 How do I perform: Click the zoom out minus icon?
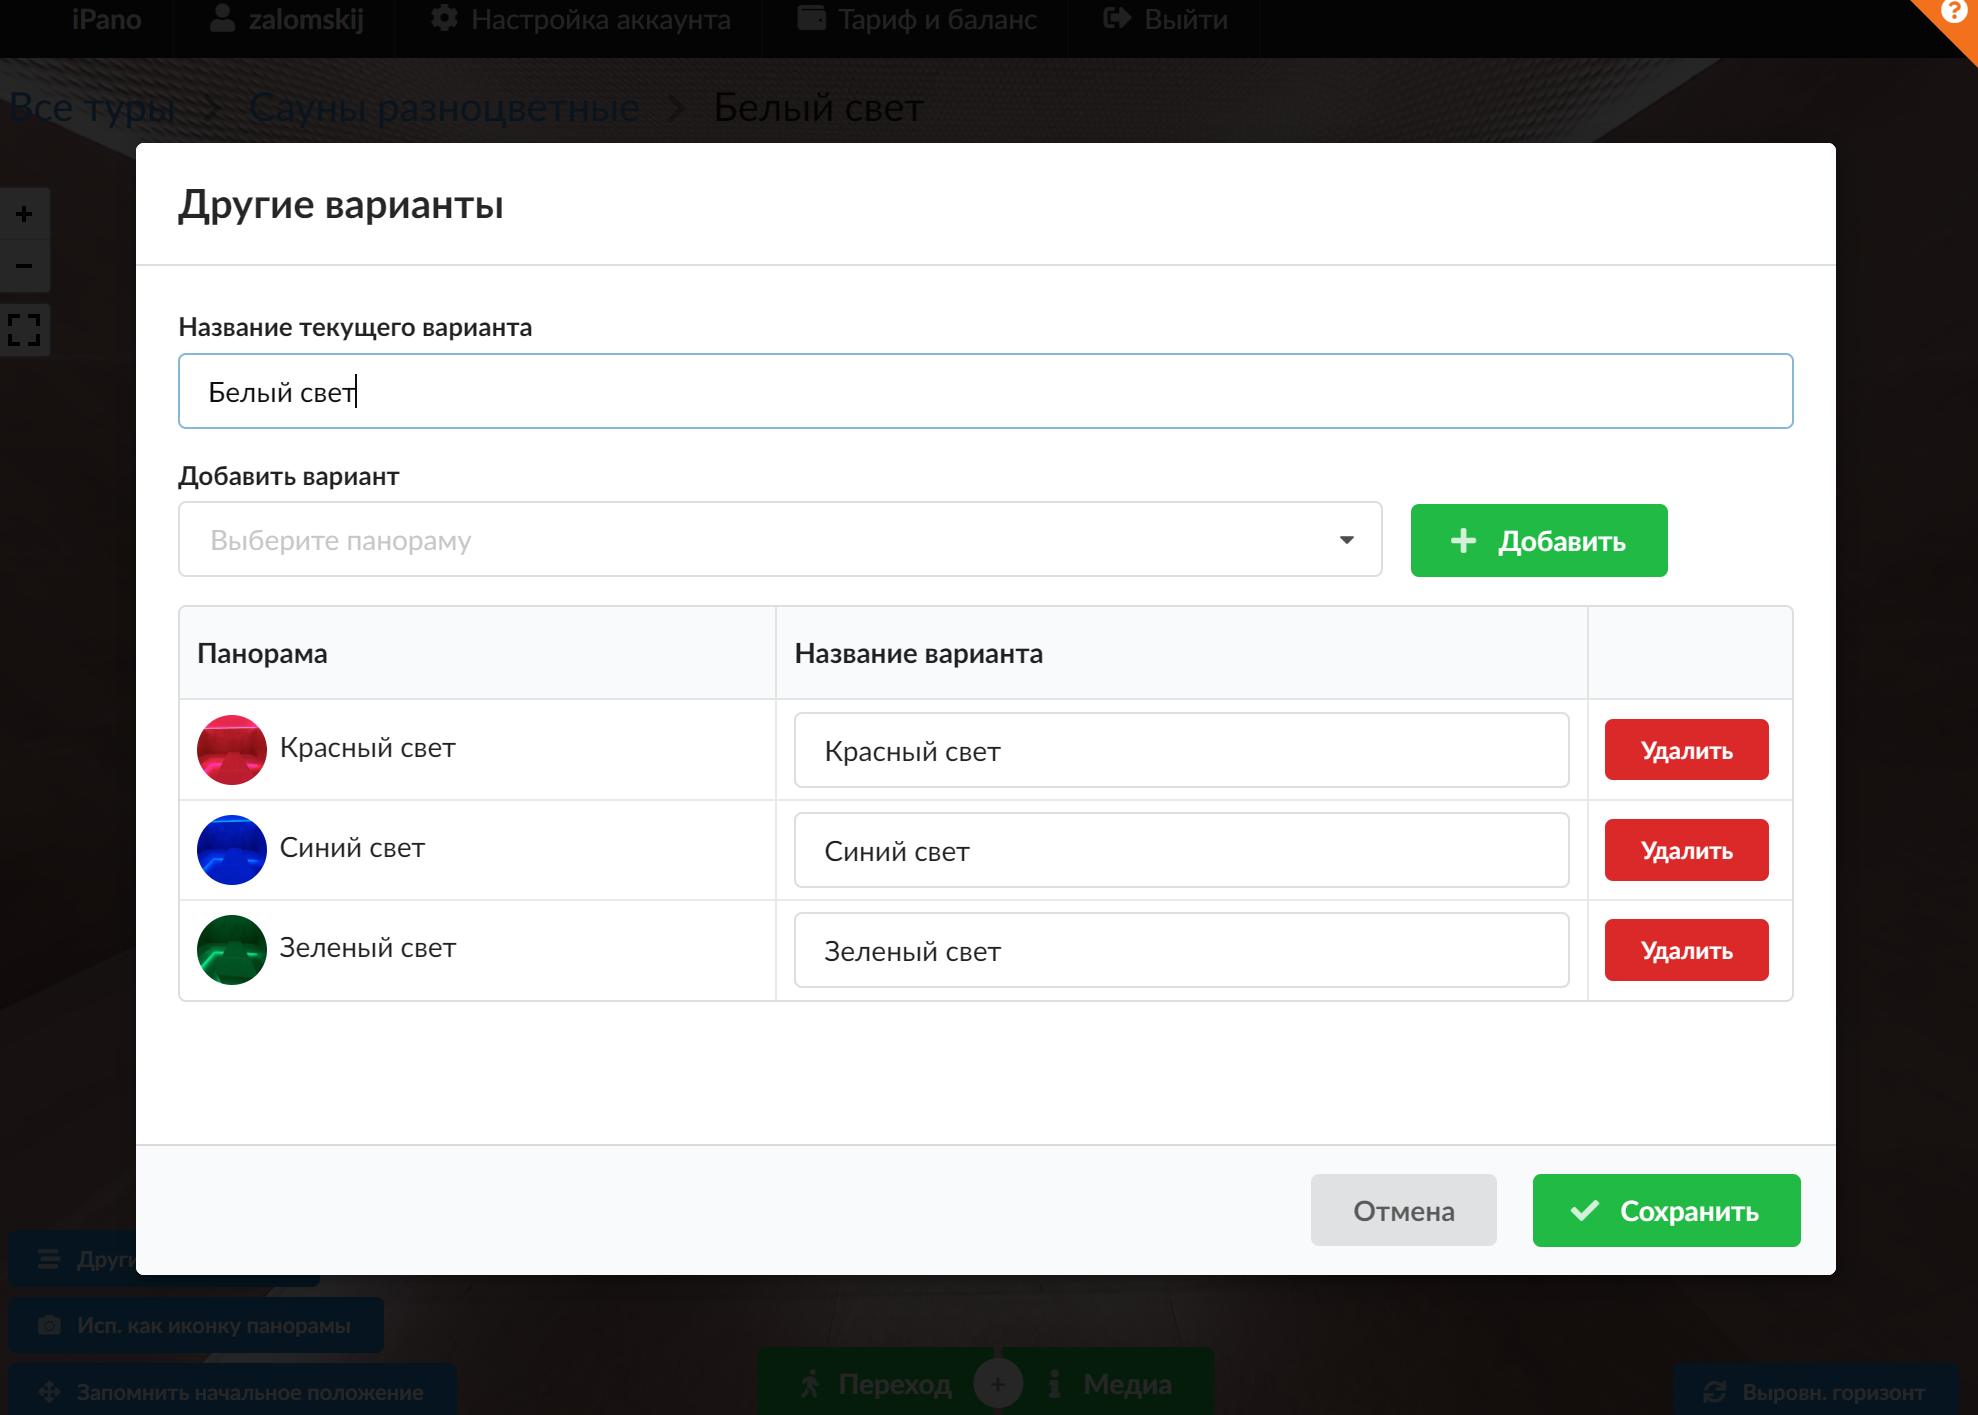24,266
